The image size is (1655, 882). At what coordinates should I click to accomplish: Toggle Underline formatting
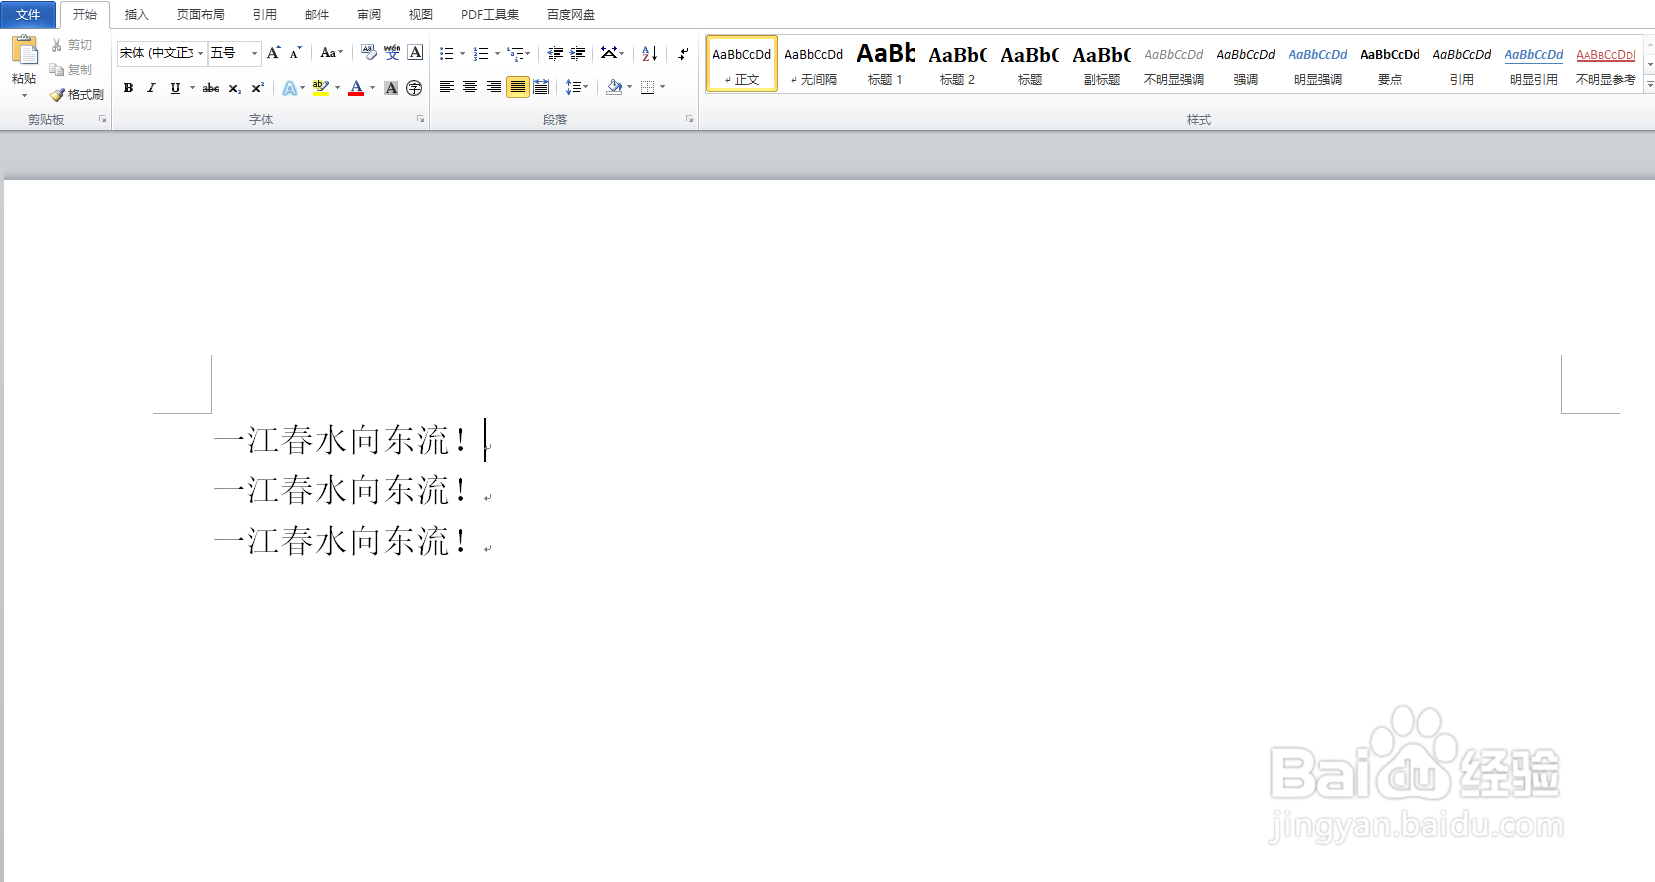pyautogui.click(x=175, y=88)
